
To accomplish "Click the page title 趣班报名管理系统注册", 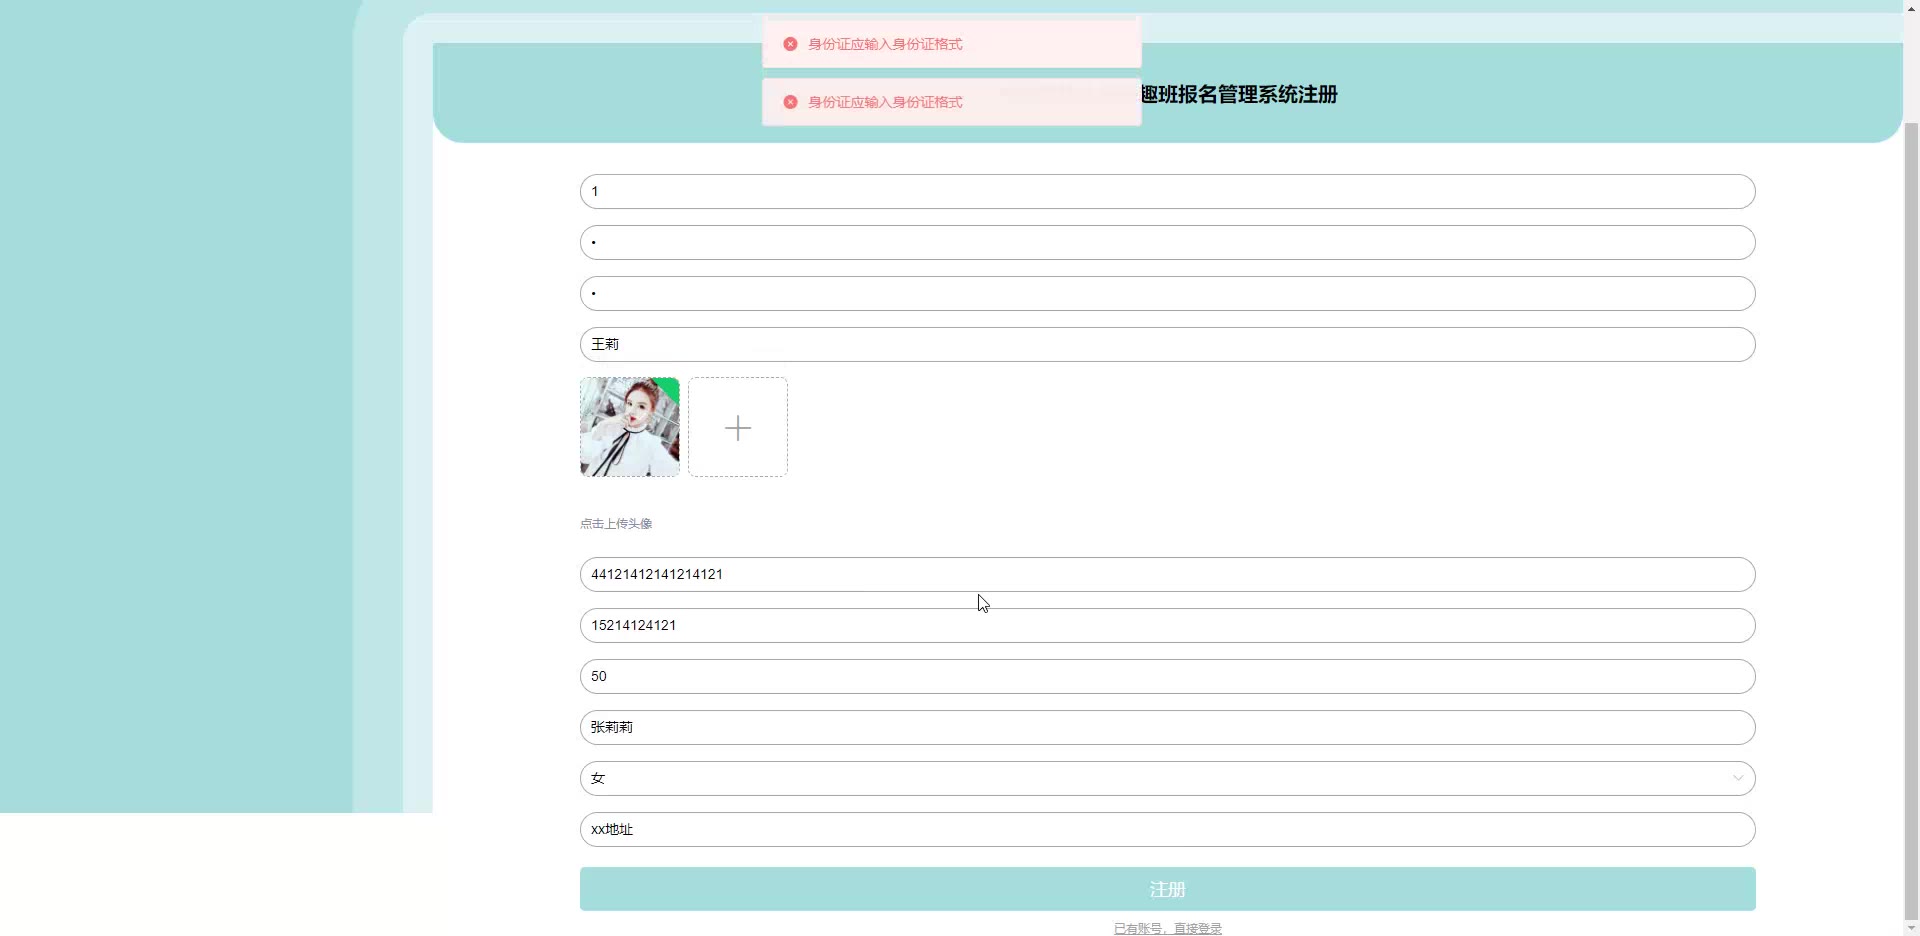I will coord(1239,94).
